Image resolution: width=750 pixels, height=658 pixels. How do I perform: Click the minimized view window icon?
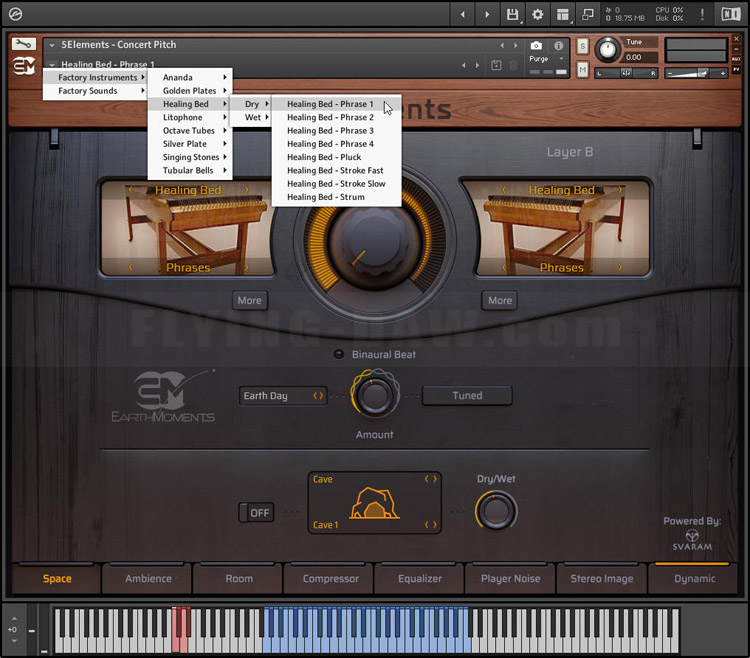click(x=588, y=15)
